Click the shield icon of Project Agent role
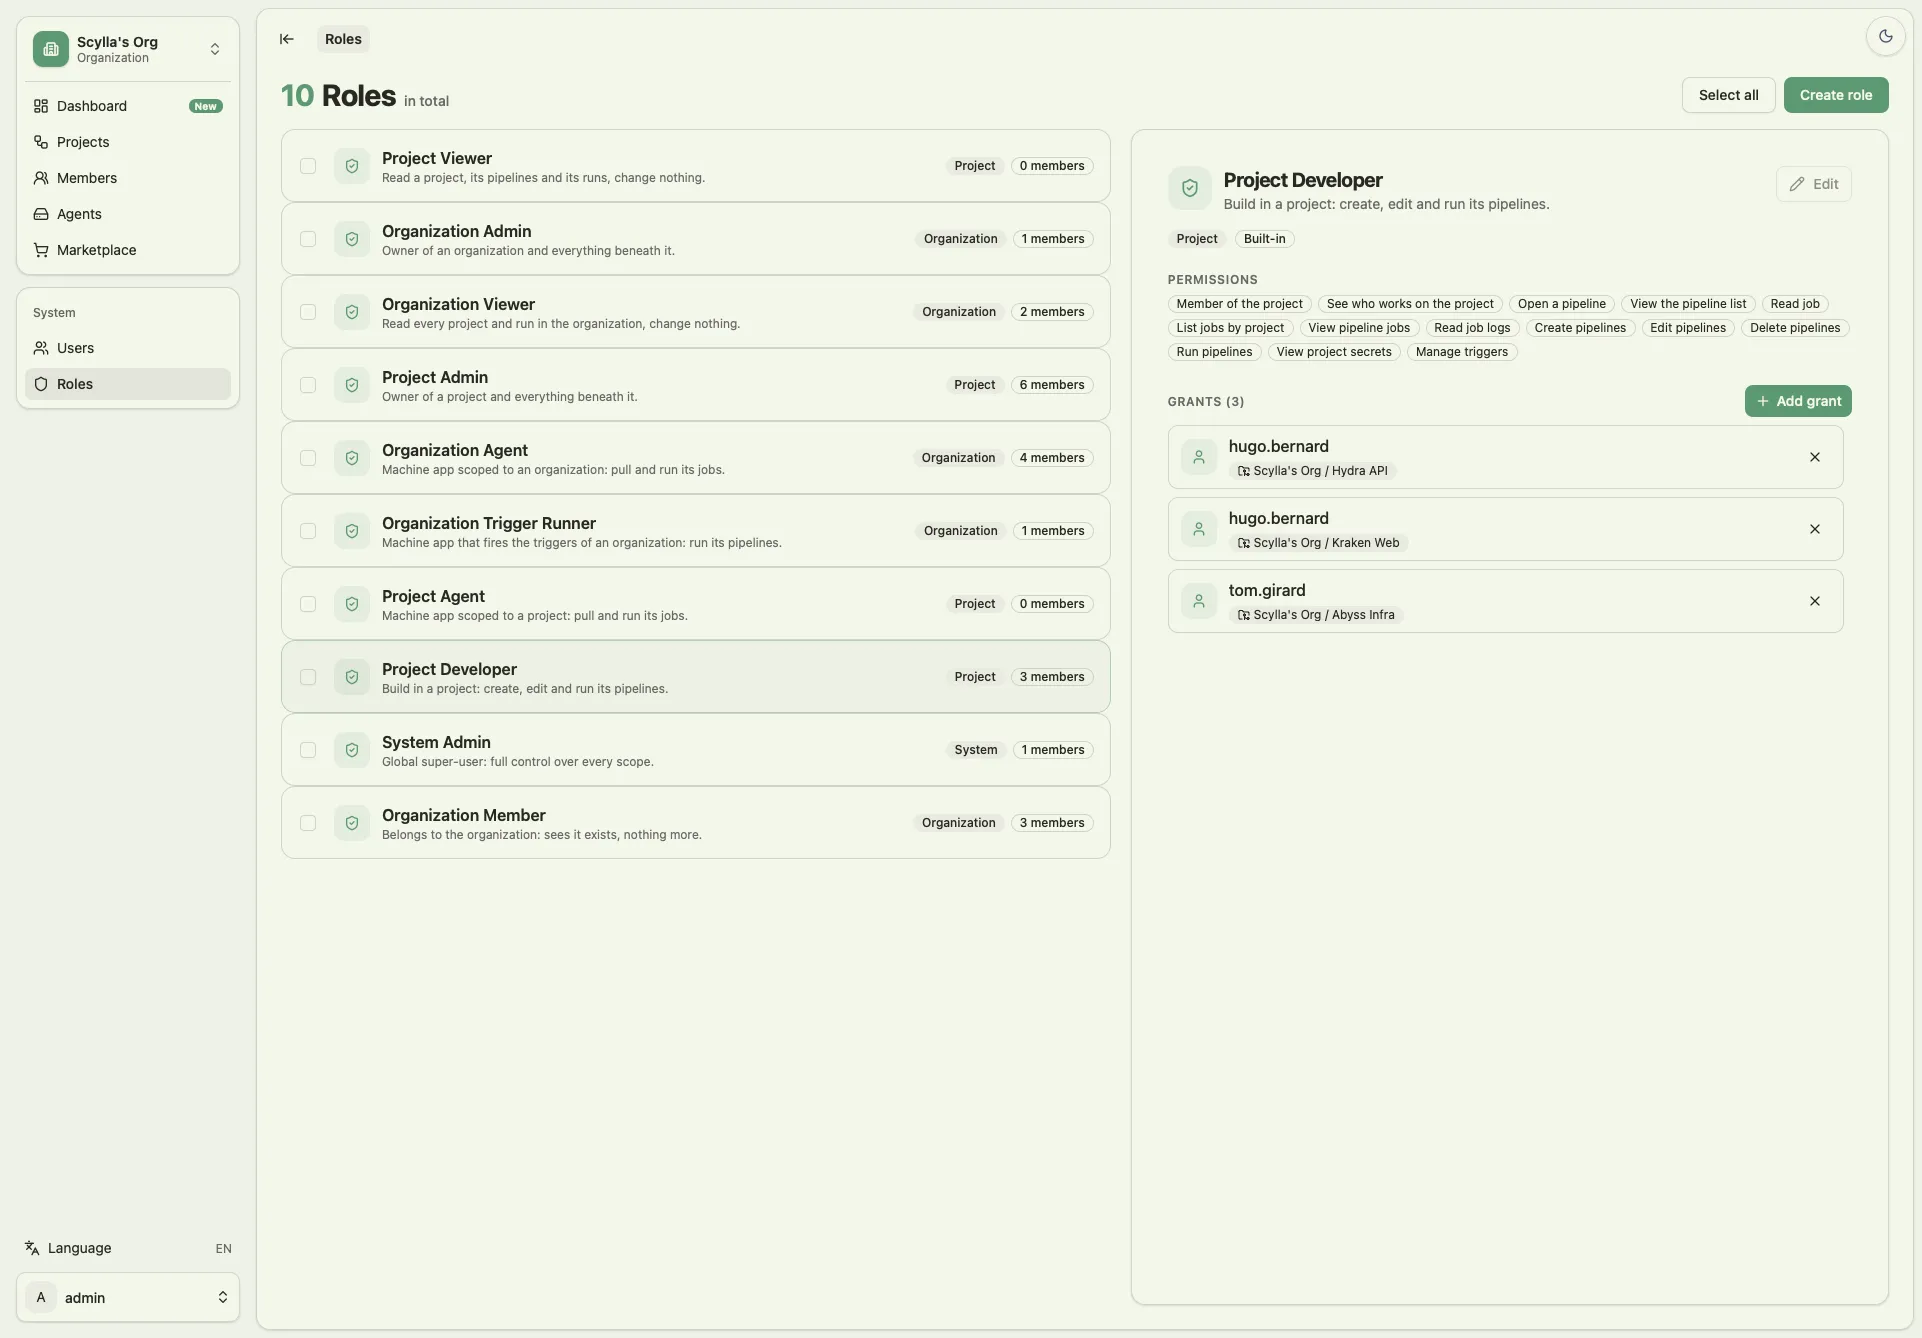The image size is (1922, 1338). point(352,604)
